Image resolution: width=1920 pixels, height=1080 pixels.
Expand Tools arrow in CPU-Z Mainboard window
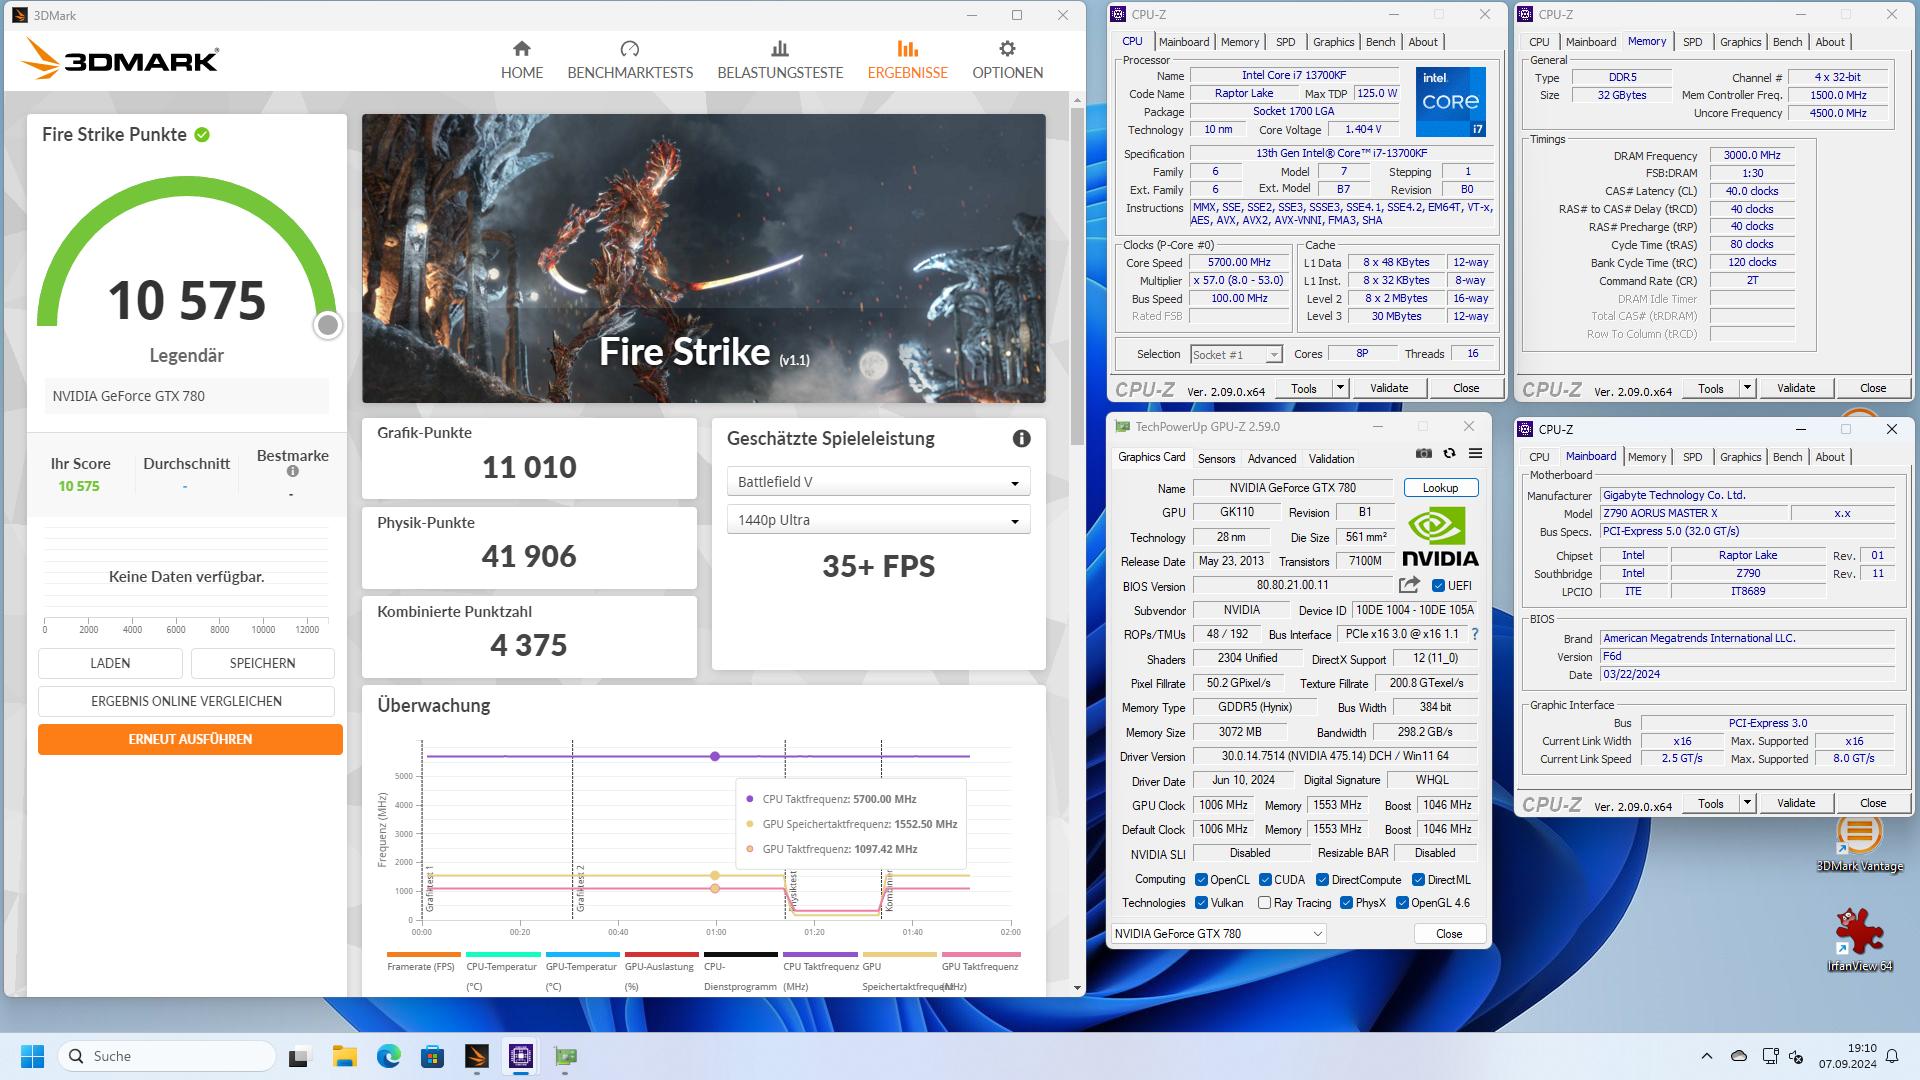1747,803
